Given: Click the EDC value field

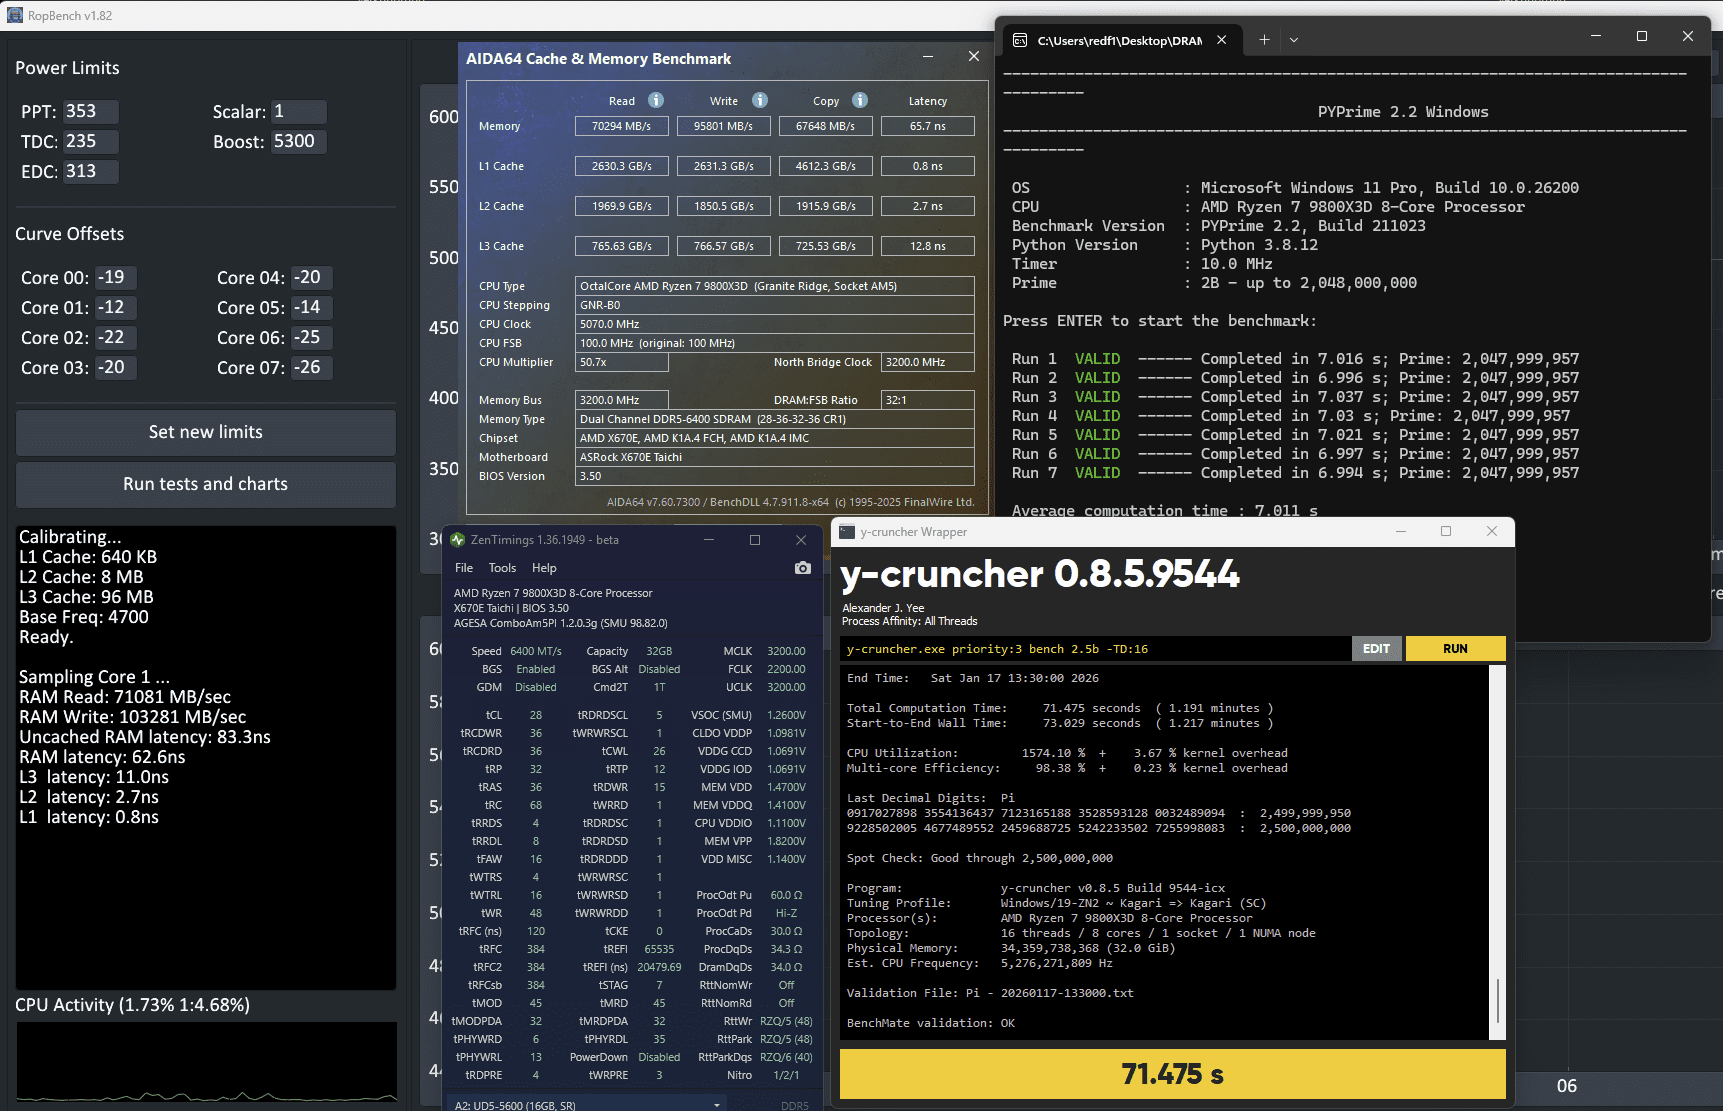Looking at the screenshot, I should coord(90,171).
